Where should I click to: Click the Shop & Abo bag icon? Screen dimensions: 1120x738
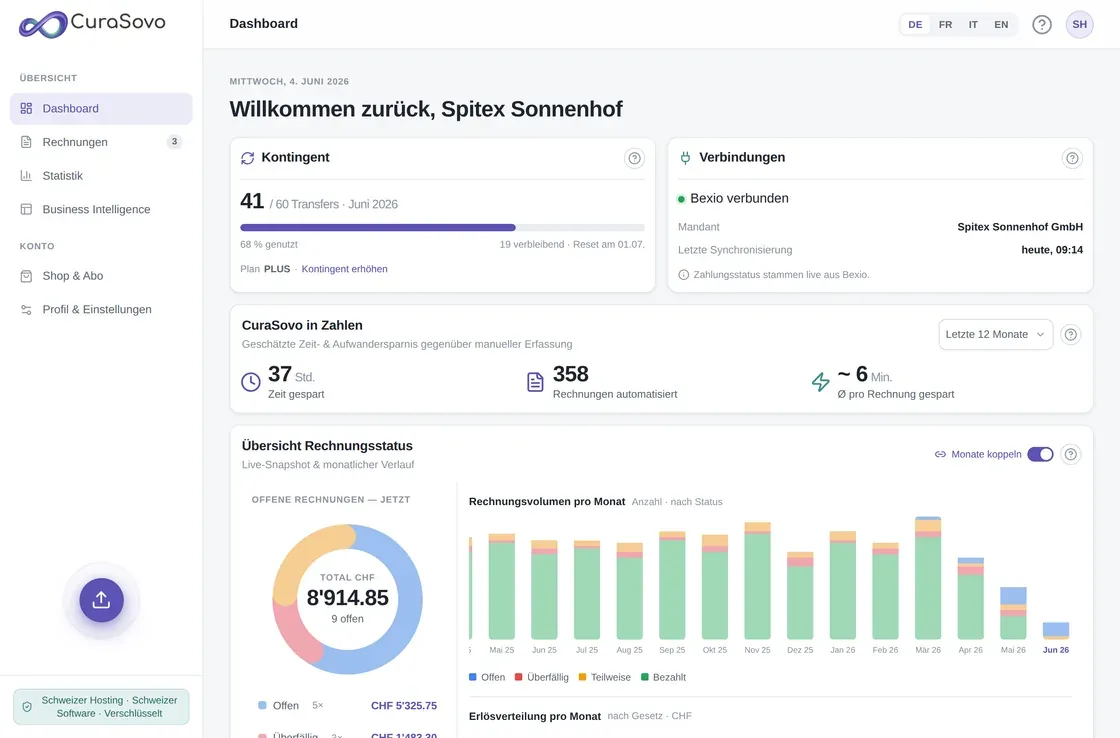tap(26, 276)
